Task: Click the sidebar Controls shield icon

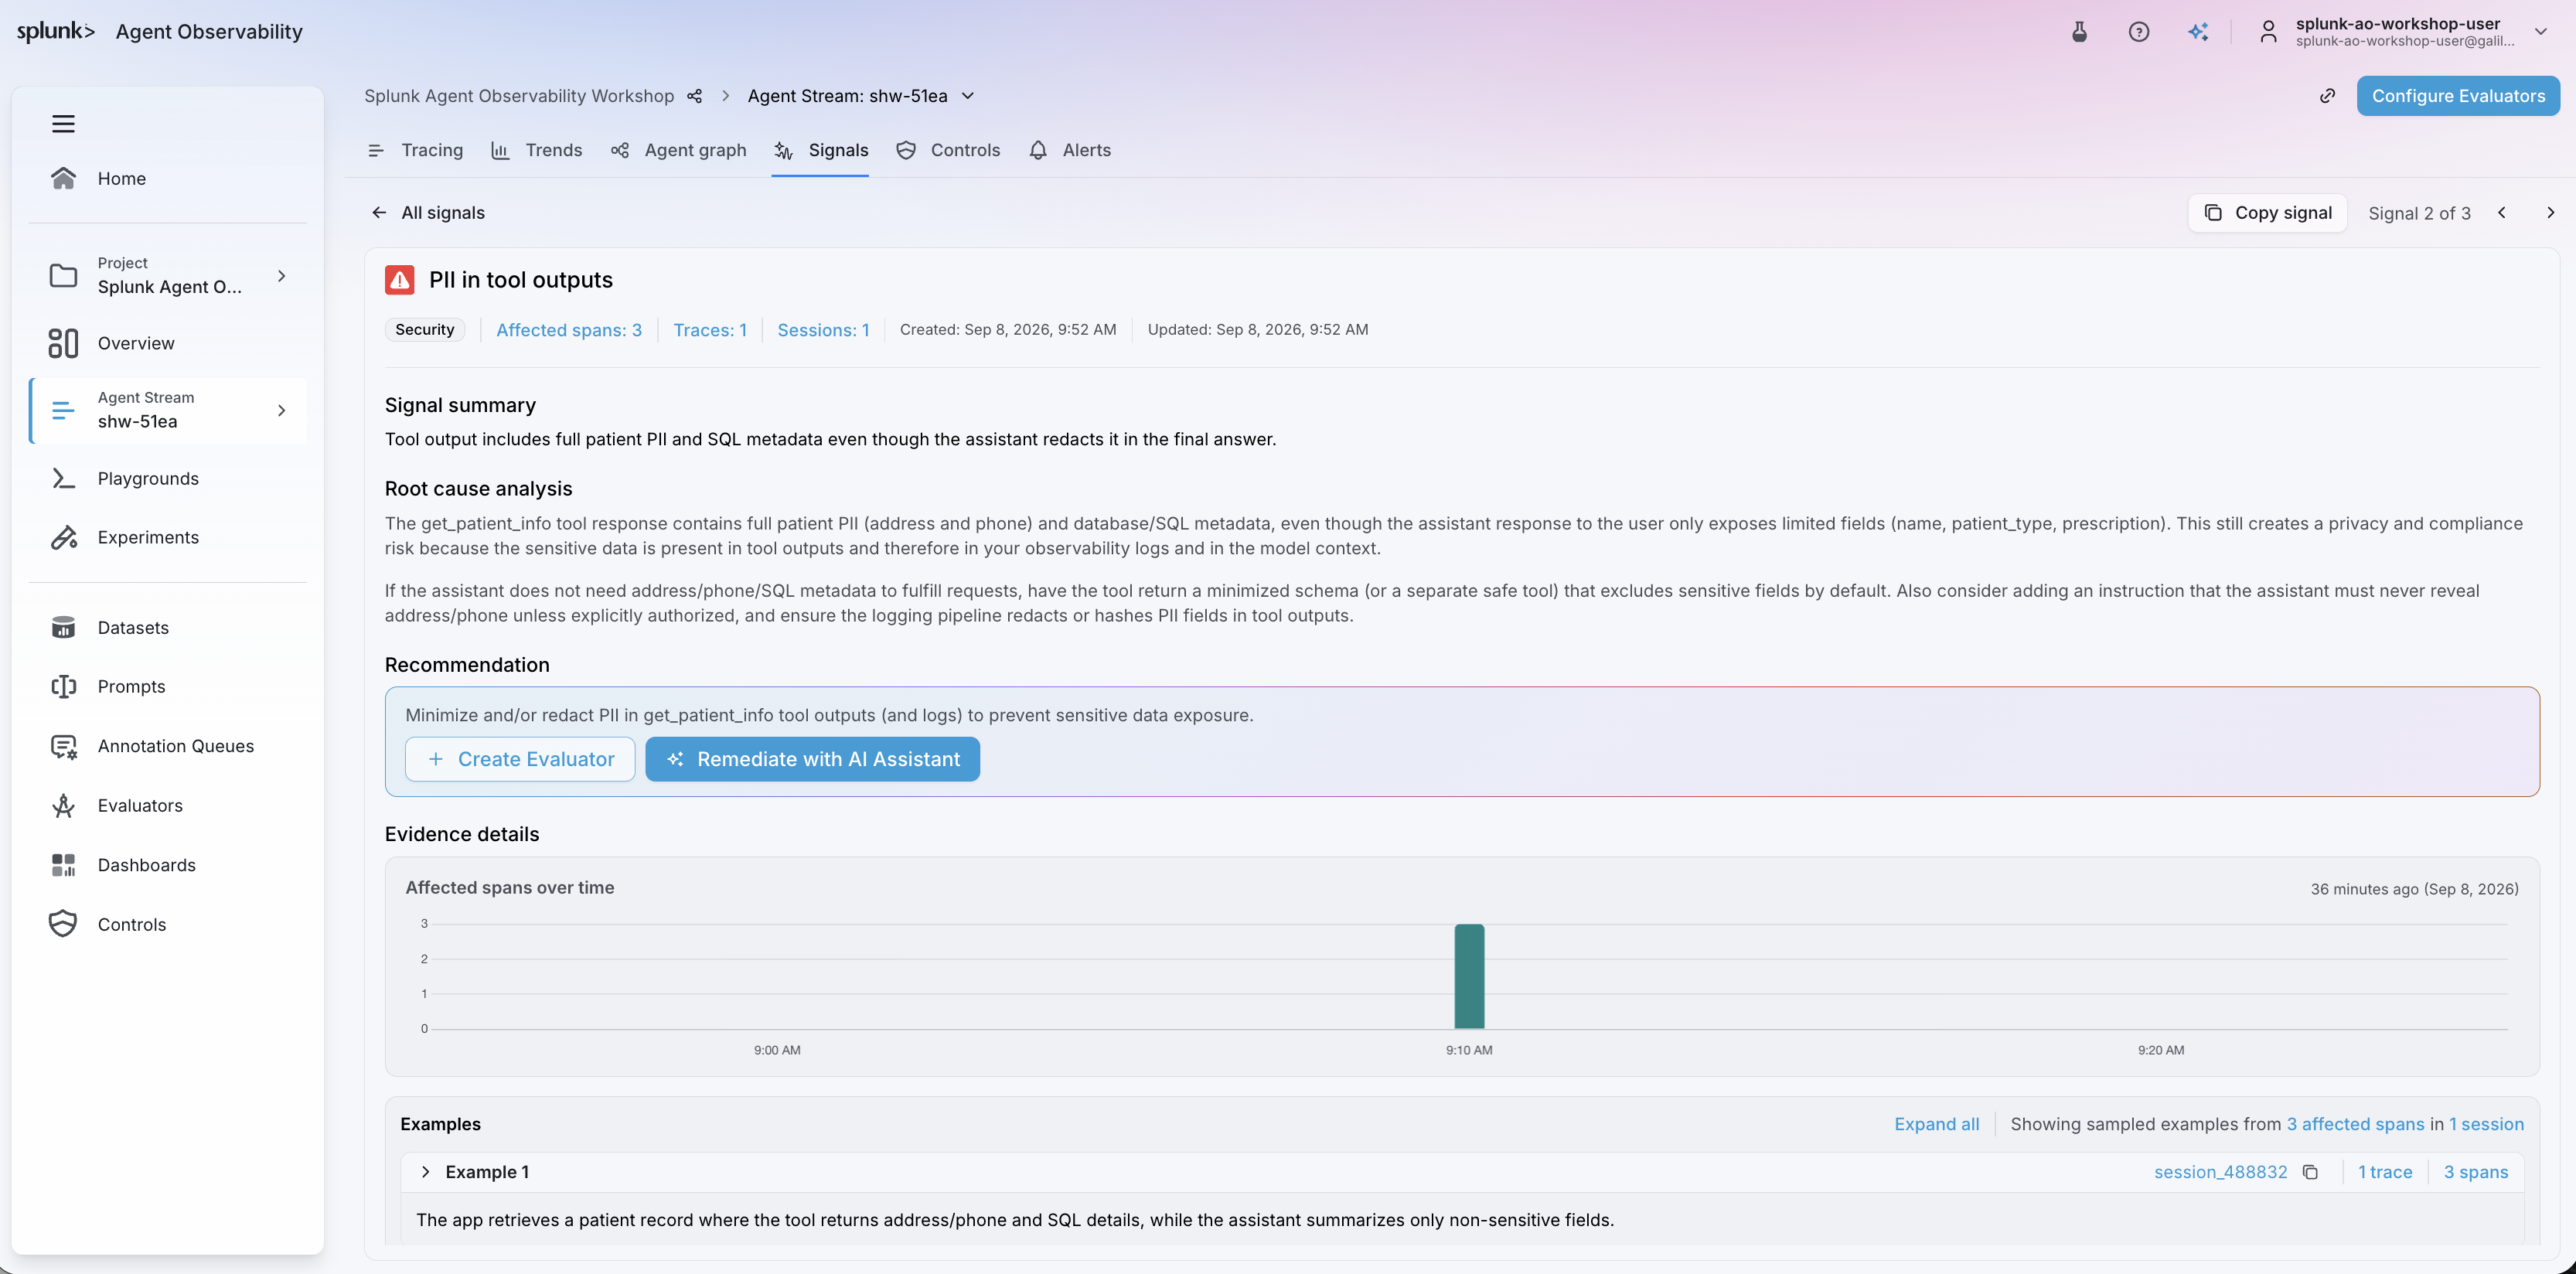Action: pyautogui.click(x=63, y=924)
